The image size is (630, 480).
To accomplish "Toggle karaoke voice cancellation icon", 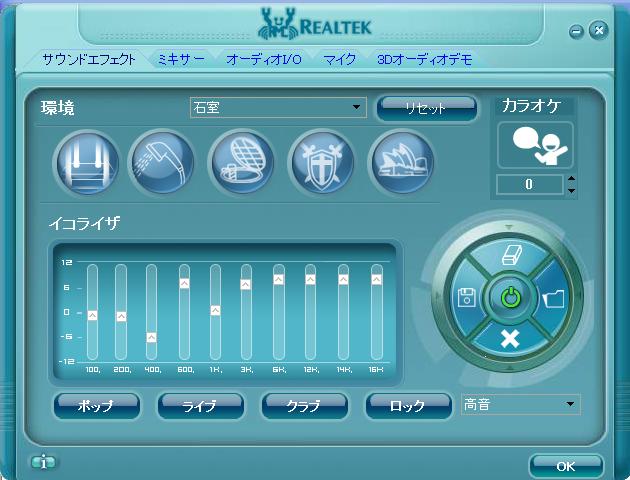I will coord(535,145).
